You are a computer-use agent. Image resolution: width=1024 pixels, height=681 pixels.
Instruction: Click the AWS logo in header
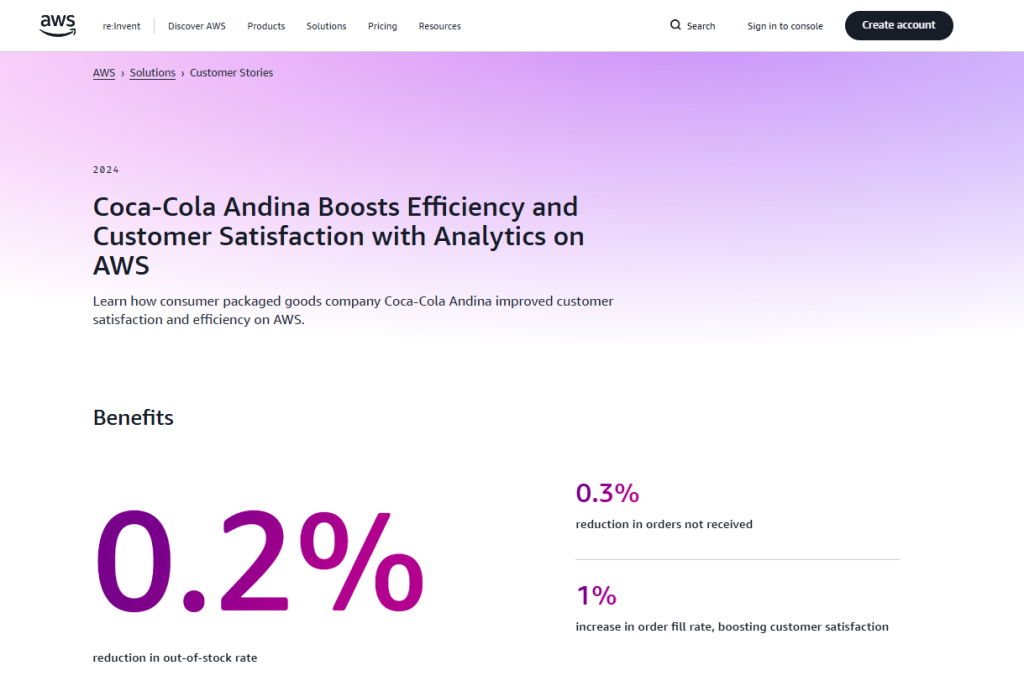pyautogui.click(x=57, y=25)
